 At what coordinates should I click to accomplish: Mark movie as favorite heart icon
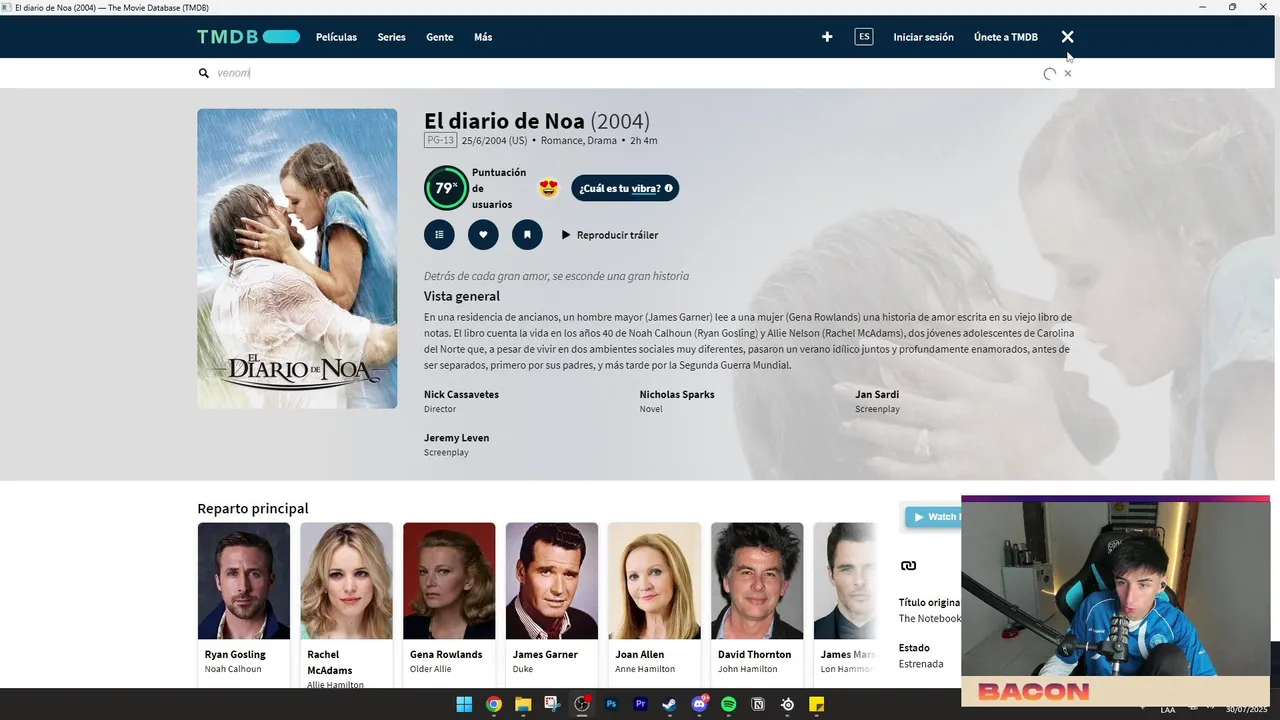tap(483, 235)
